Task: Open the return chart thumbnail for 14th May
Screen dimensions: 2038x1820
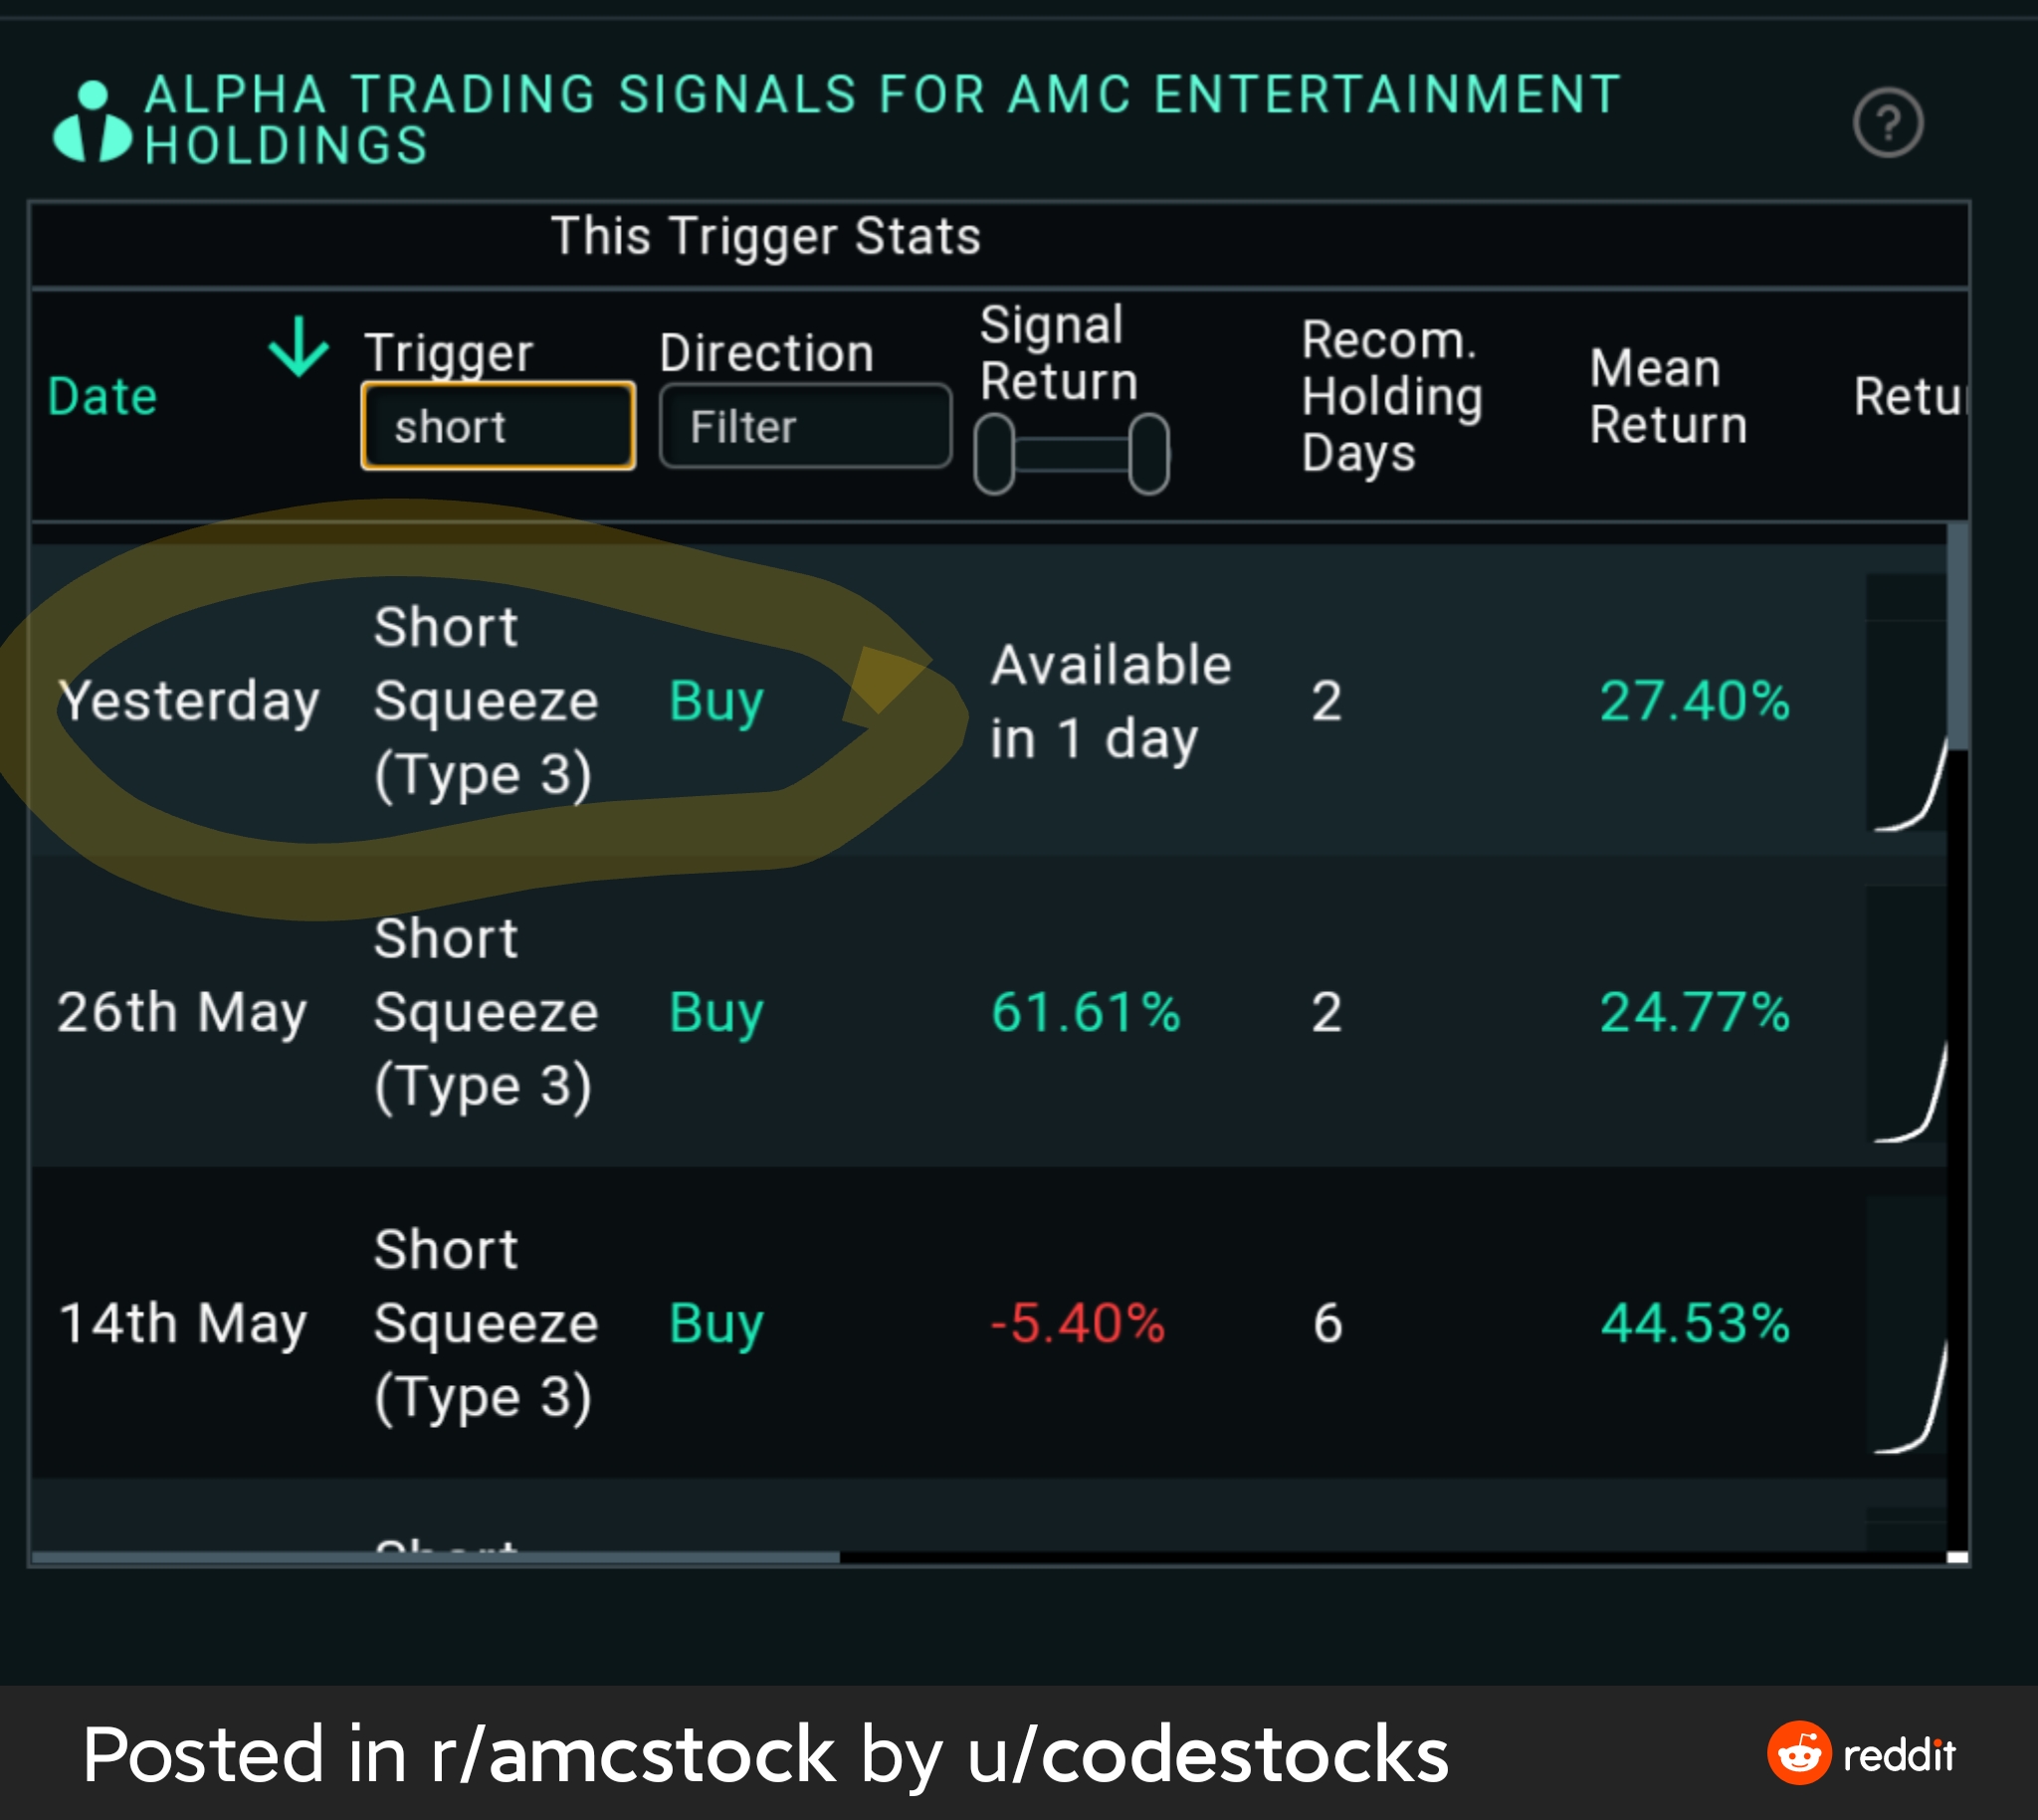Action: pyautogui.click(x=1906, y=1324)
